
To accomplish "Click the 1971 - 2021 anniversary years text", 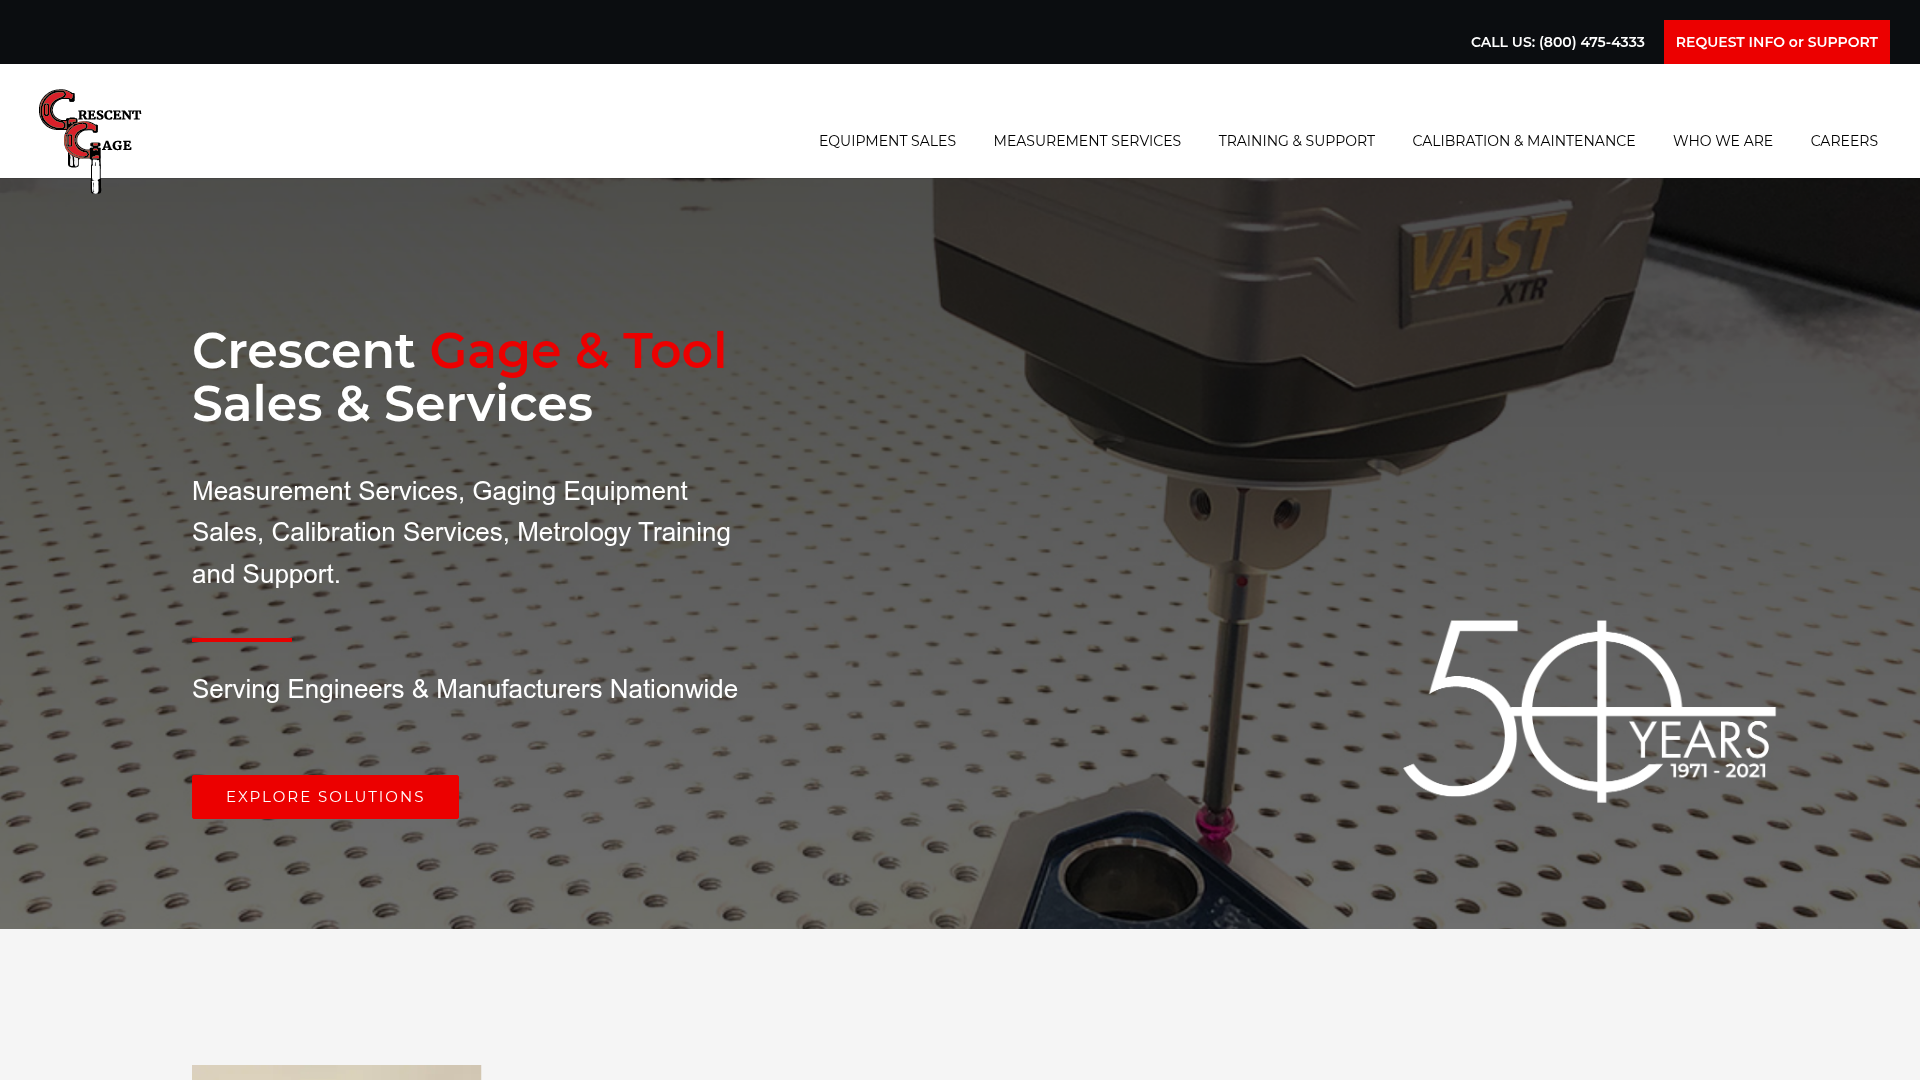I will [1717, 771].
